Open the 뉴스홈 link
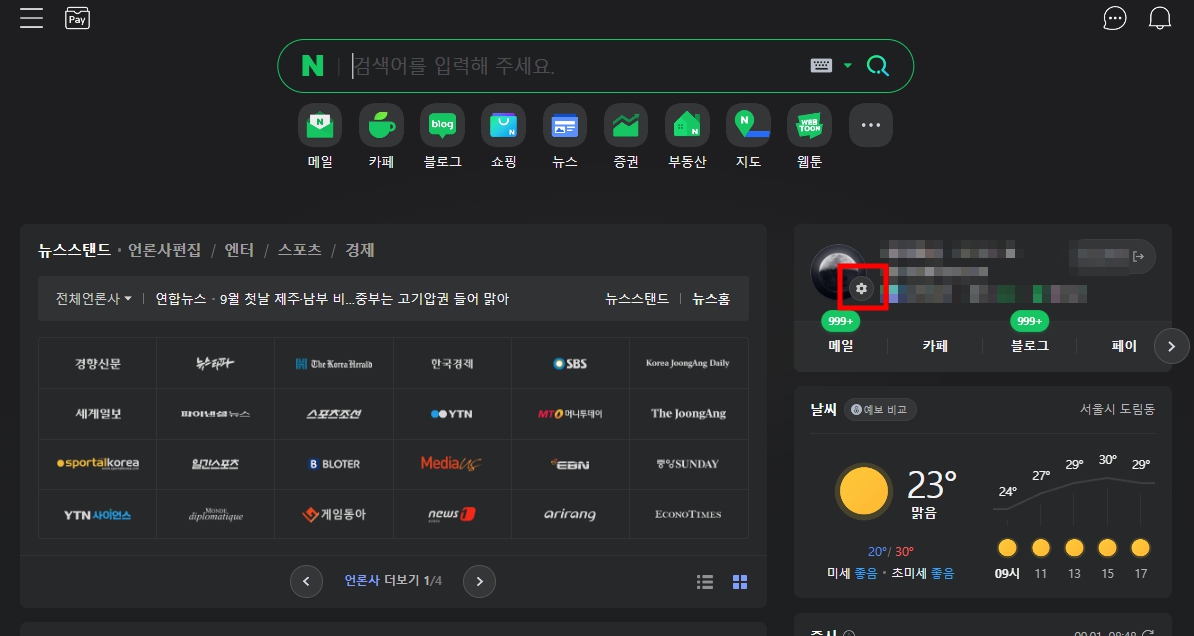1194x636 pixels. (711, 299)
